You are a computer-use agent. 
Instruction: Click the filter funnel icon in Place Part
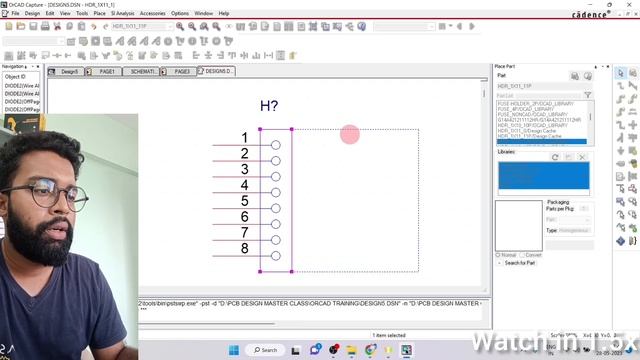click(x=588, y=95)
